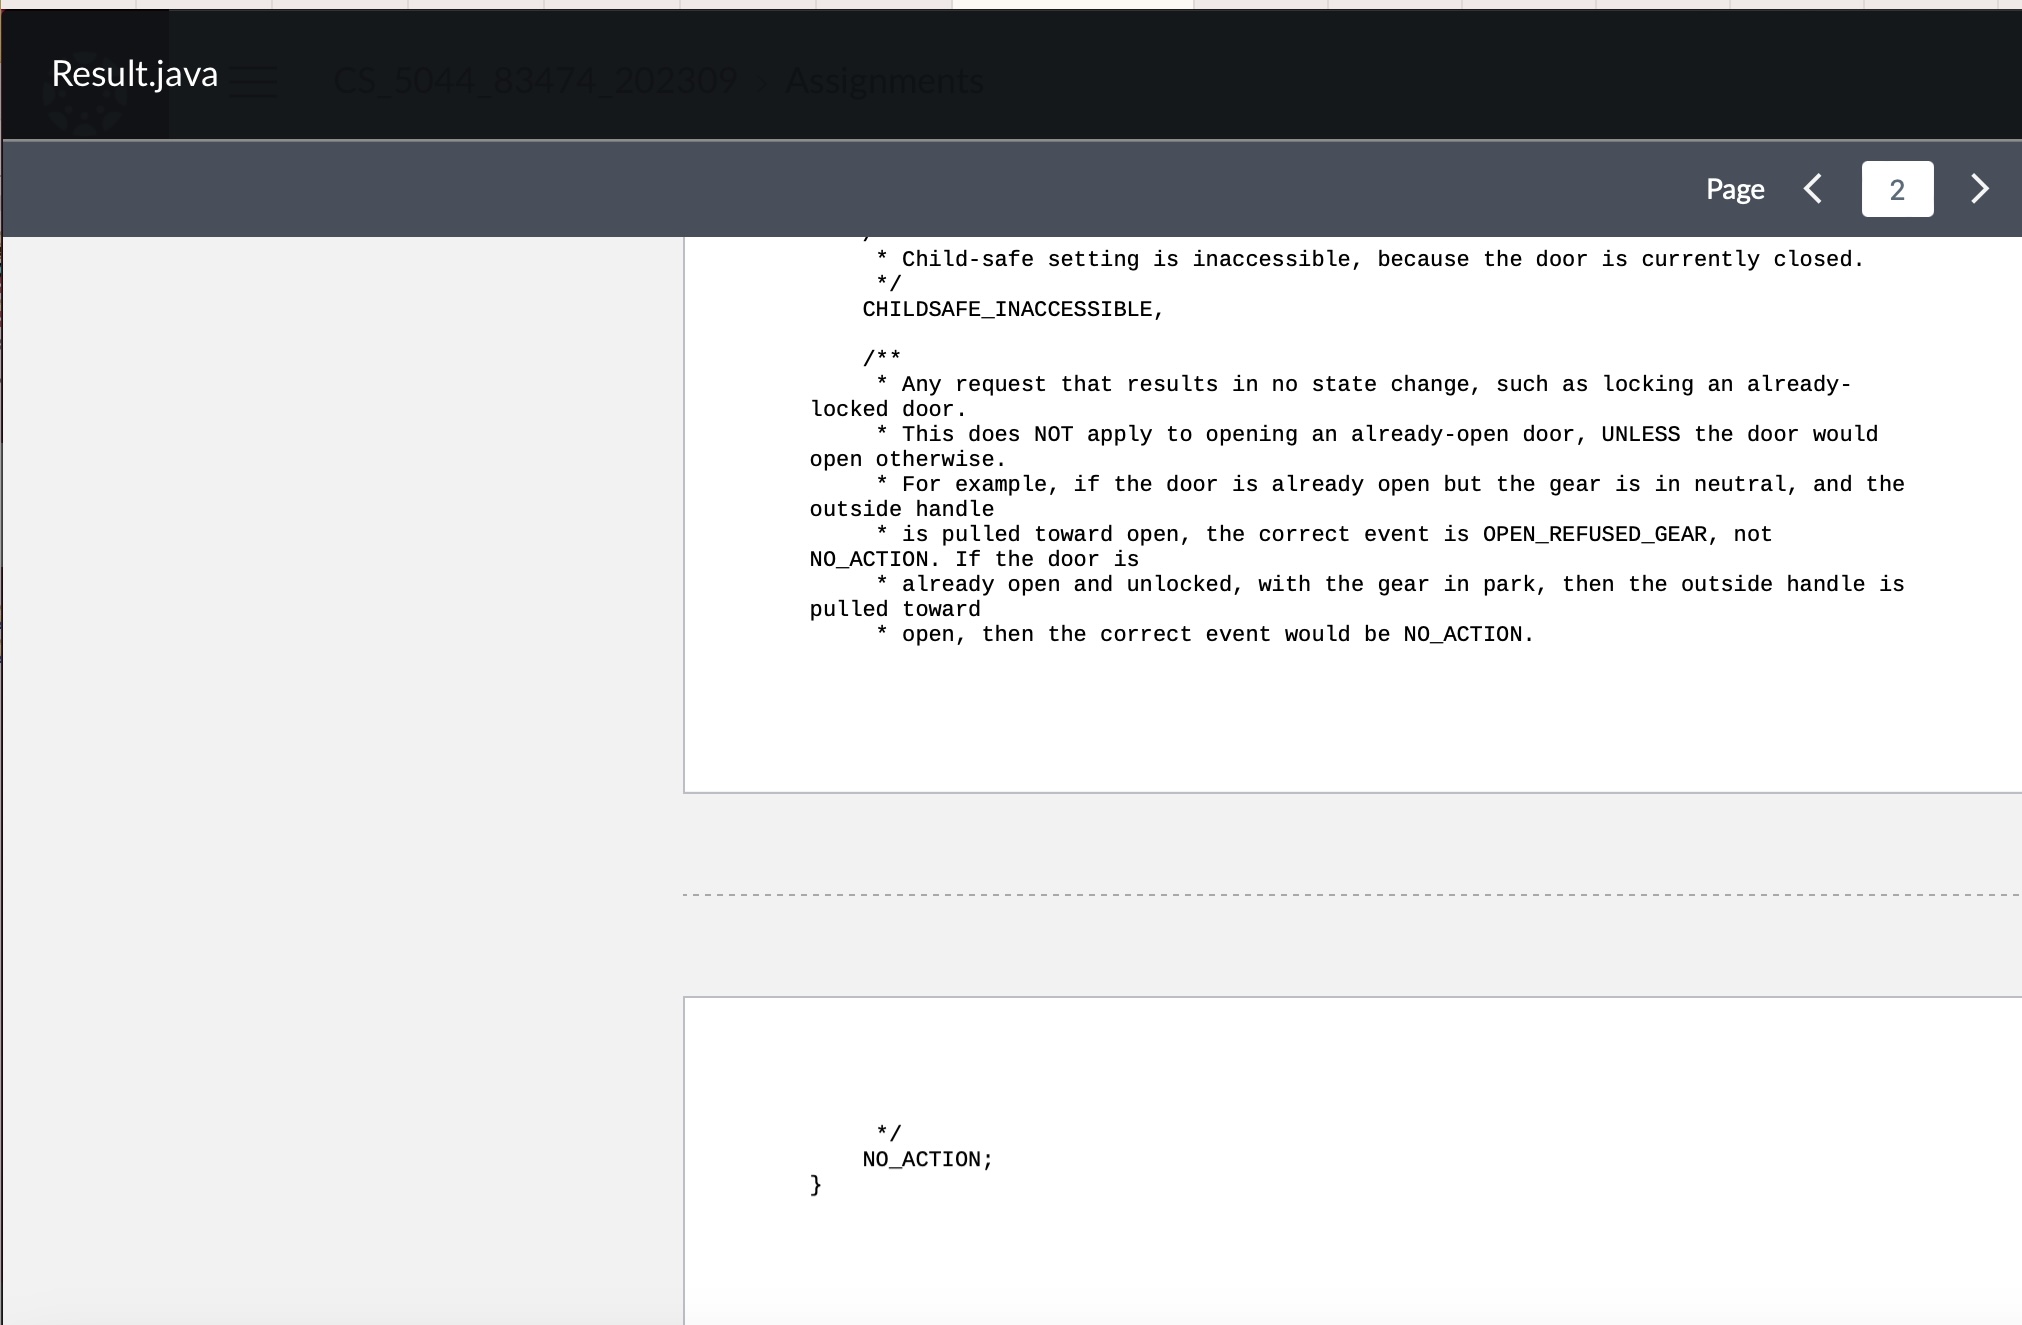
Task: Click the CHILDSAFE_INACCESSIBLE enum constant
Action: 1012,310
